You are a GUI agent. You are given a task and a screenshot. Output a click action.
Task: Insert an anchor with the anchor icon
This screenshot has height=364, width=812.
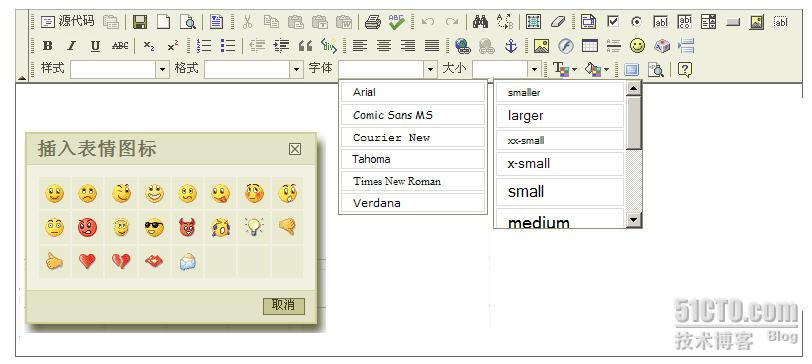tap(511, 46)
